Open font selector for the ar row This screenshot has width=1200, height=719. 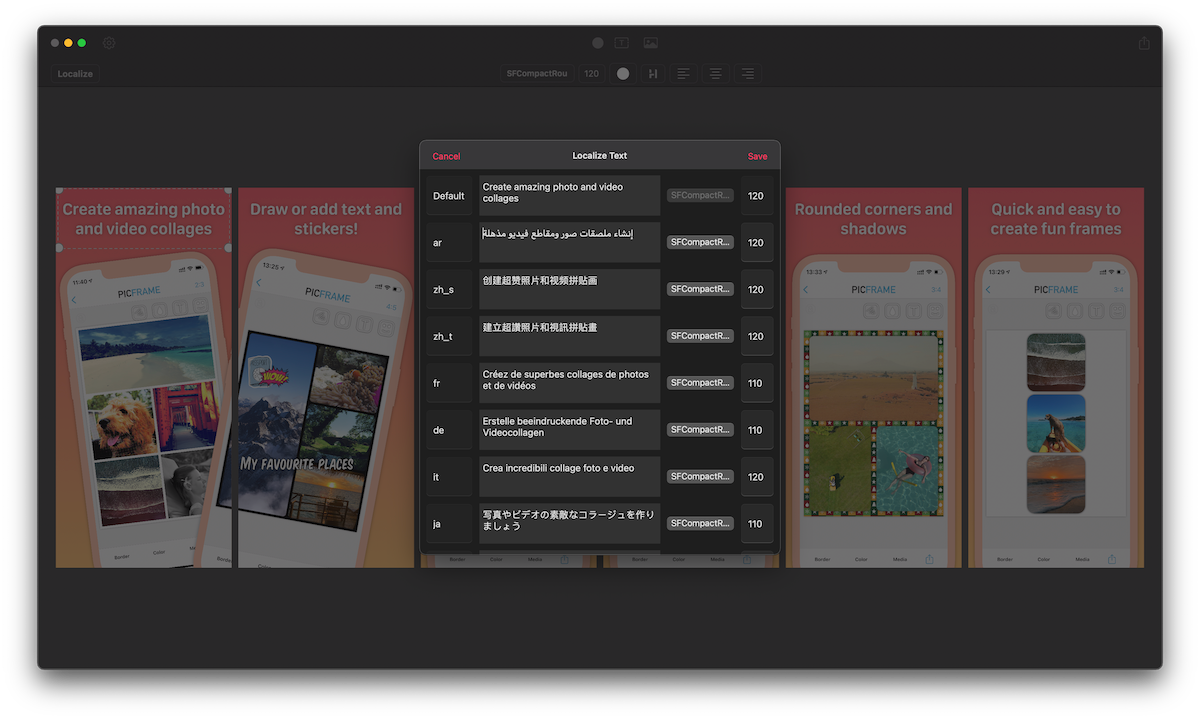(700, 242)
